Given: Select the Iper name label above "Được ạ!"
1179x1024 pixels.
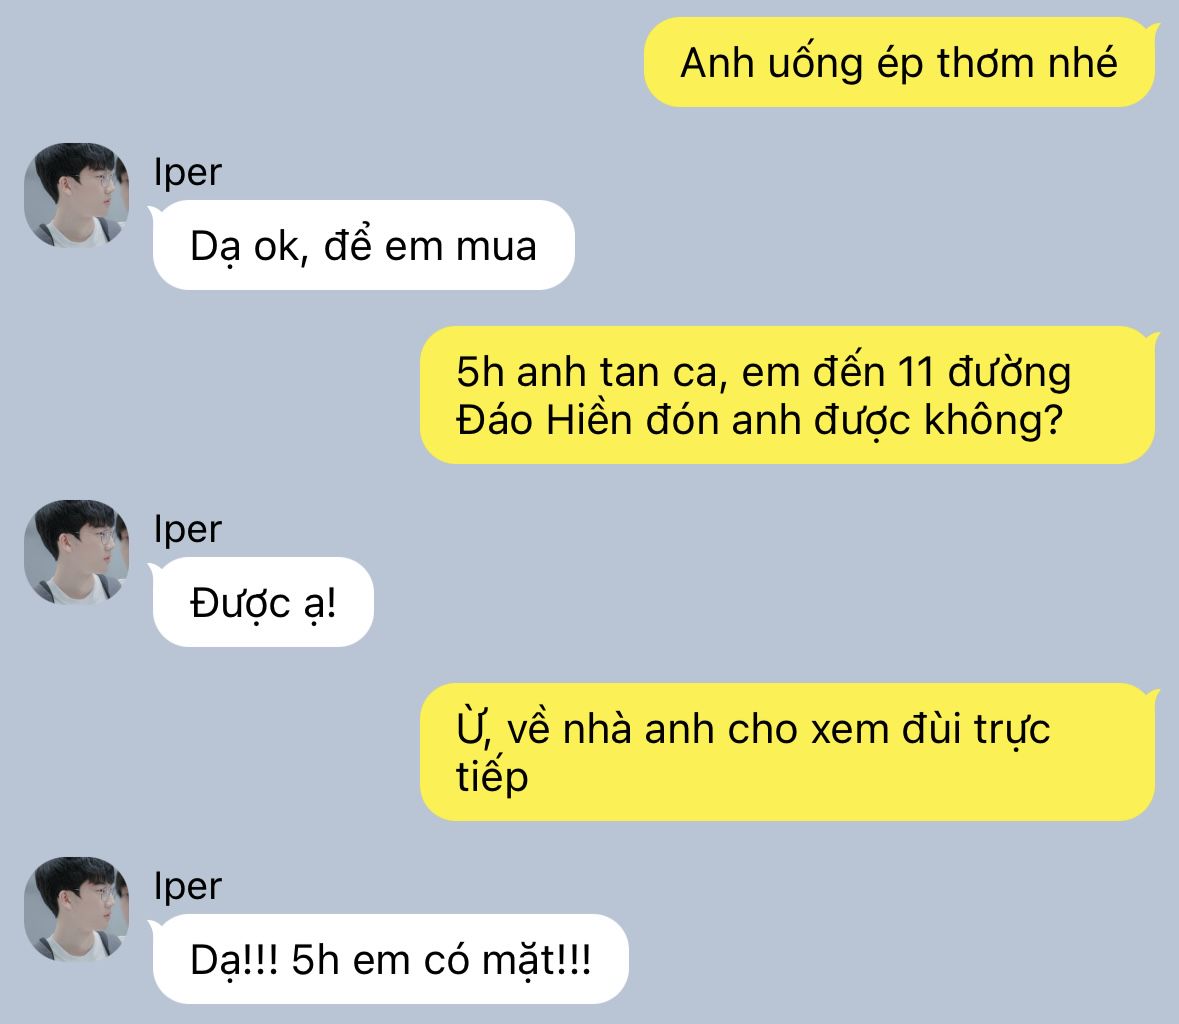Looking at the screenshot, I should coord(187,530).
